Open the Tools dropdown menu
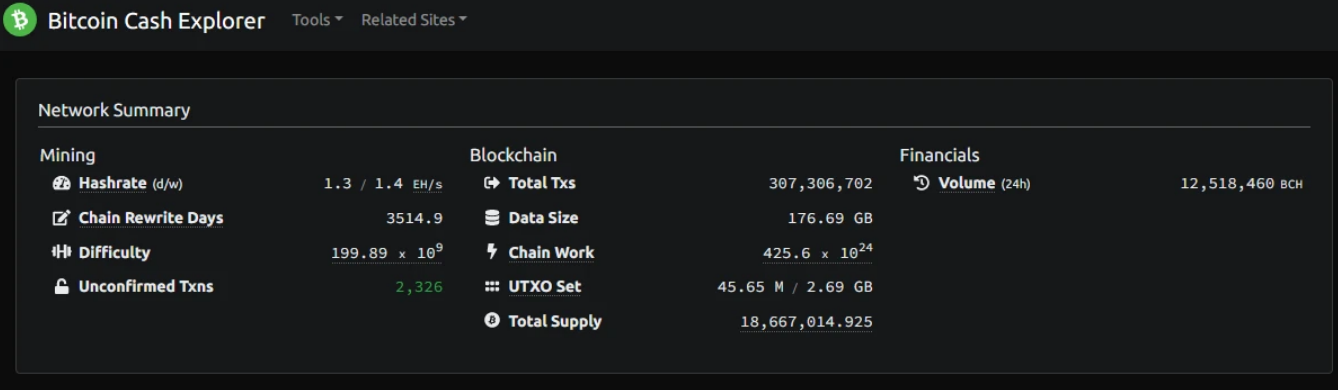Viewport: 1338px width, 390px height. (x=317, y=20)
